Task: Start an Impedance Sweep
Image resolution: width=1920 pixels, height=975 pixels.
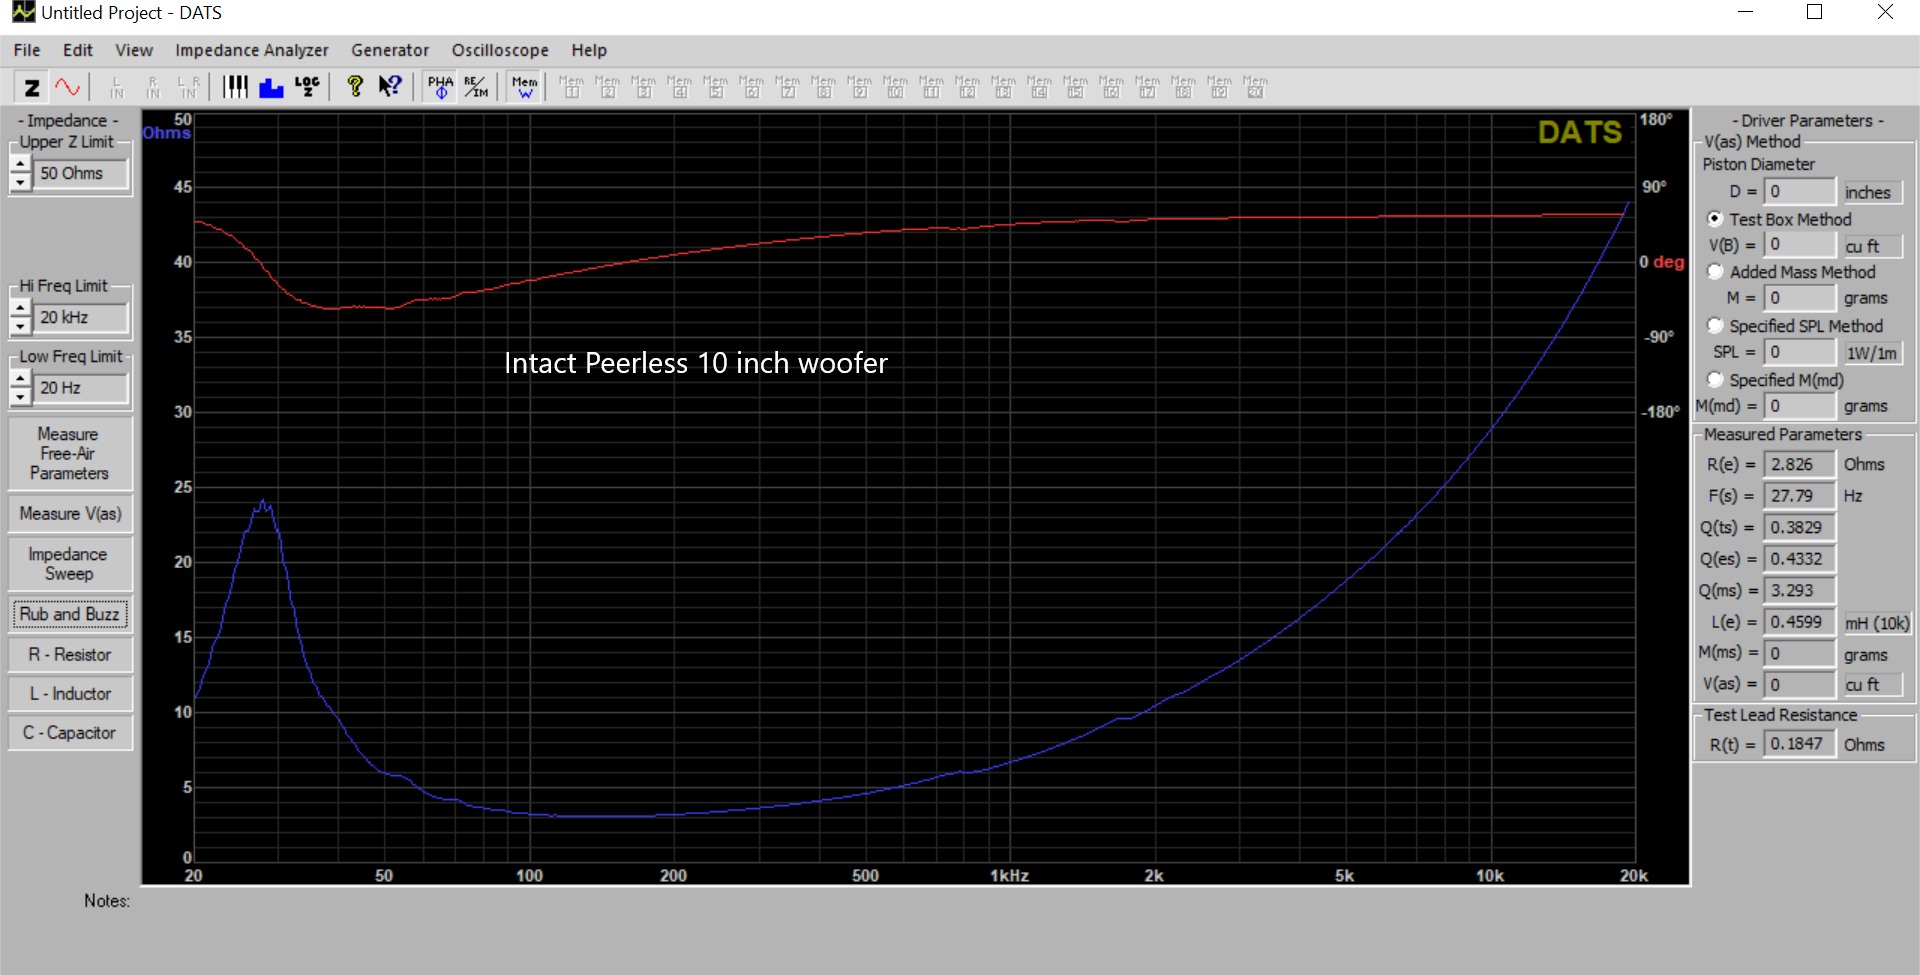Action: [70, 564]
